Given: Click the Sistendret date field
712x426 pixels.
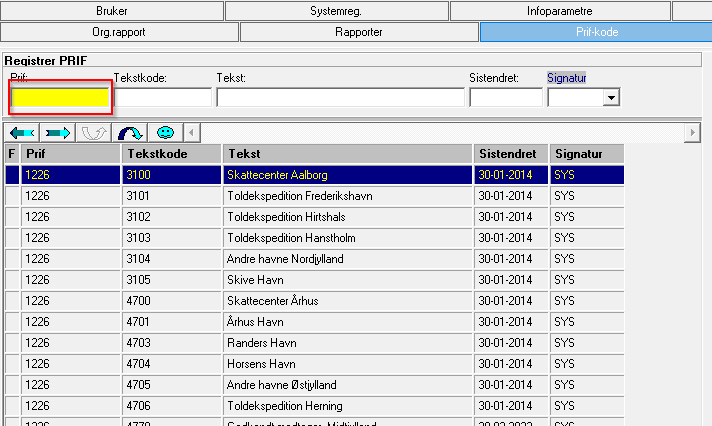Looking at the screenshot, I should point(505,97).
